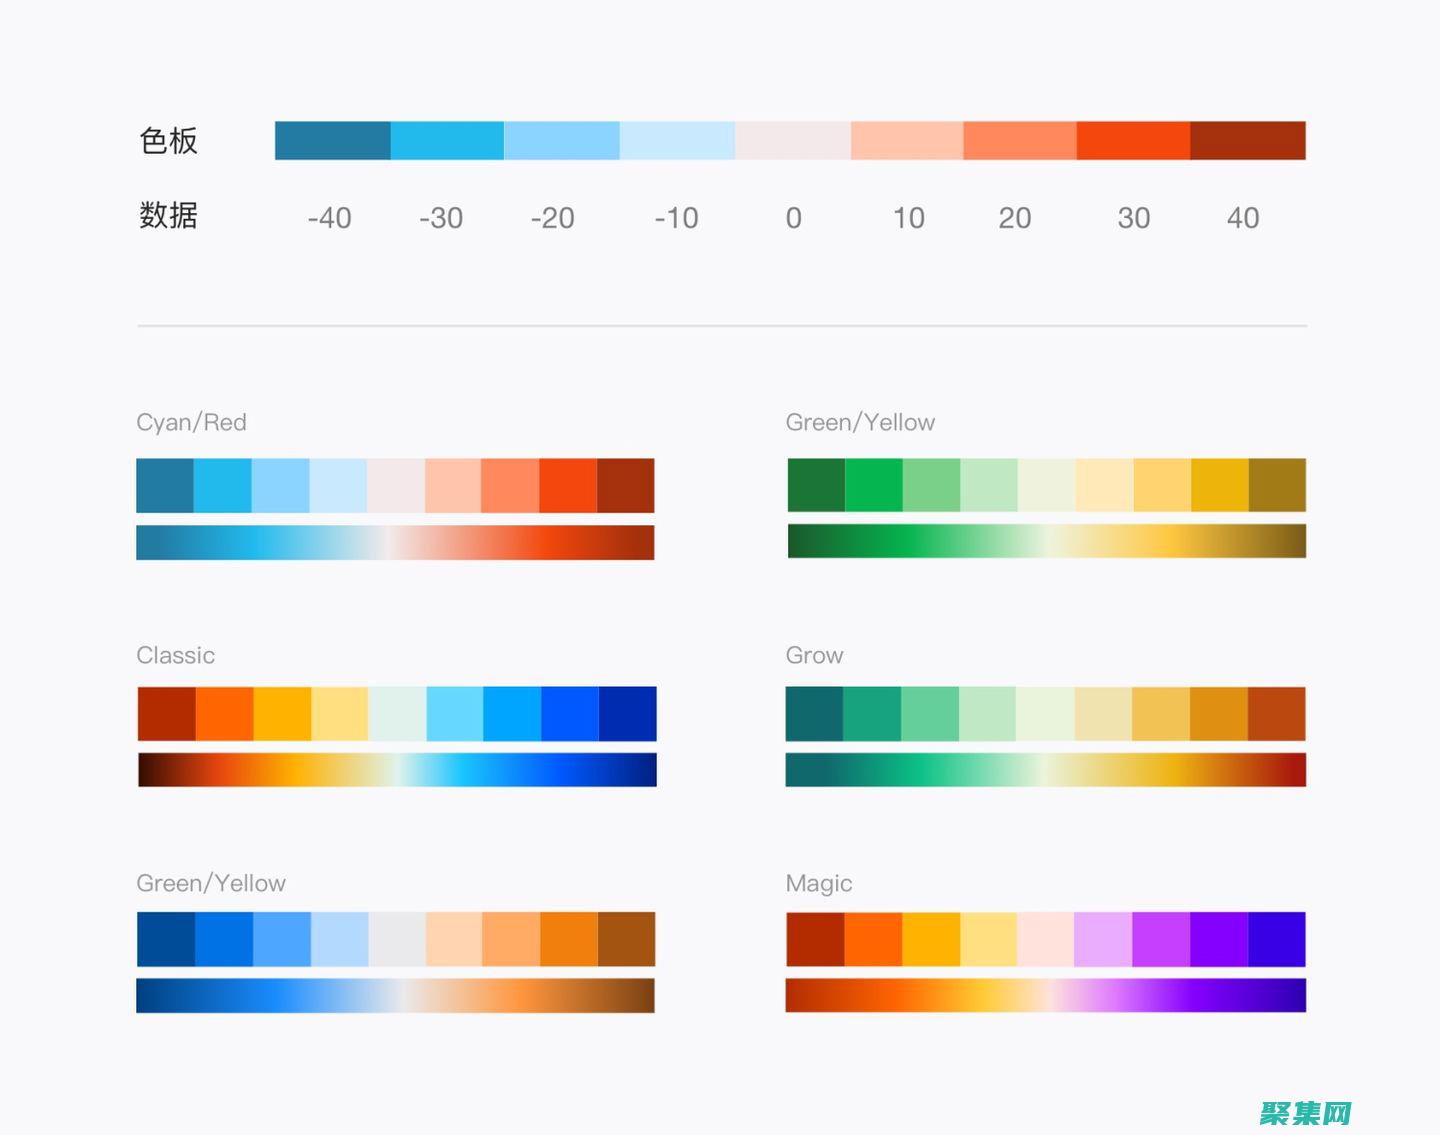
Task: Select the deep blue swatch in the Classic palette
Action: click(627, 713)
